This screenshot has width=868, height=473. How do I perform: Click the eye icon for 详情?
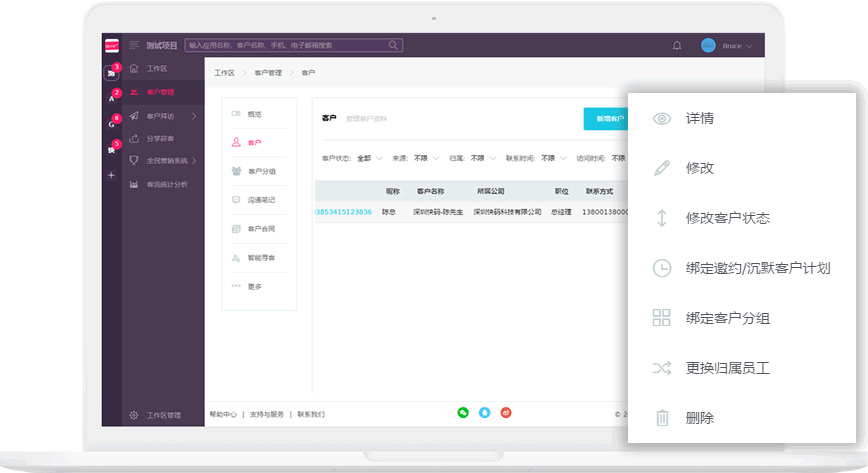pyautogui.click(x=661, y=118)
